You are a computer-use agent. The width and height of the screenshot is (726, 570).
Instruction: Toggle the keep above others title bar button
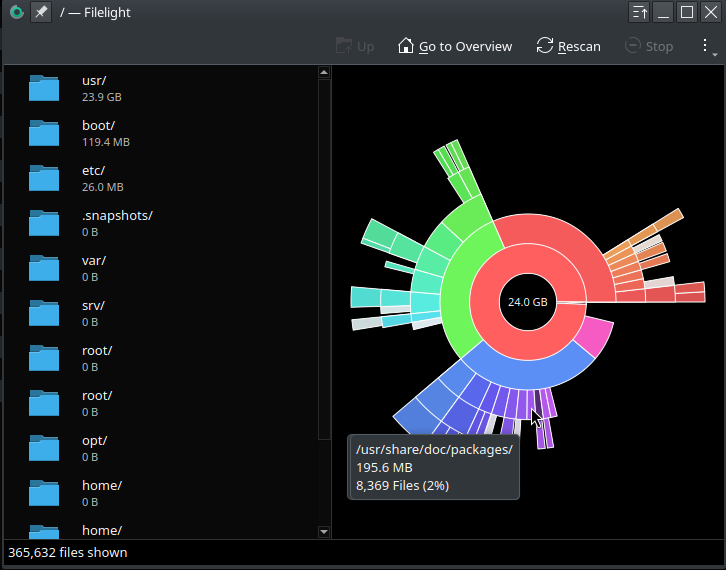click(x=640, y=13)
